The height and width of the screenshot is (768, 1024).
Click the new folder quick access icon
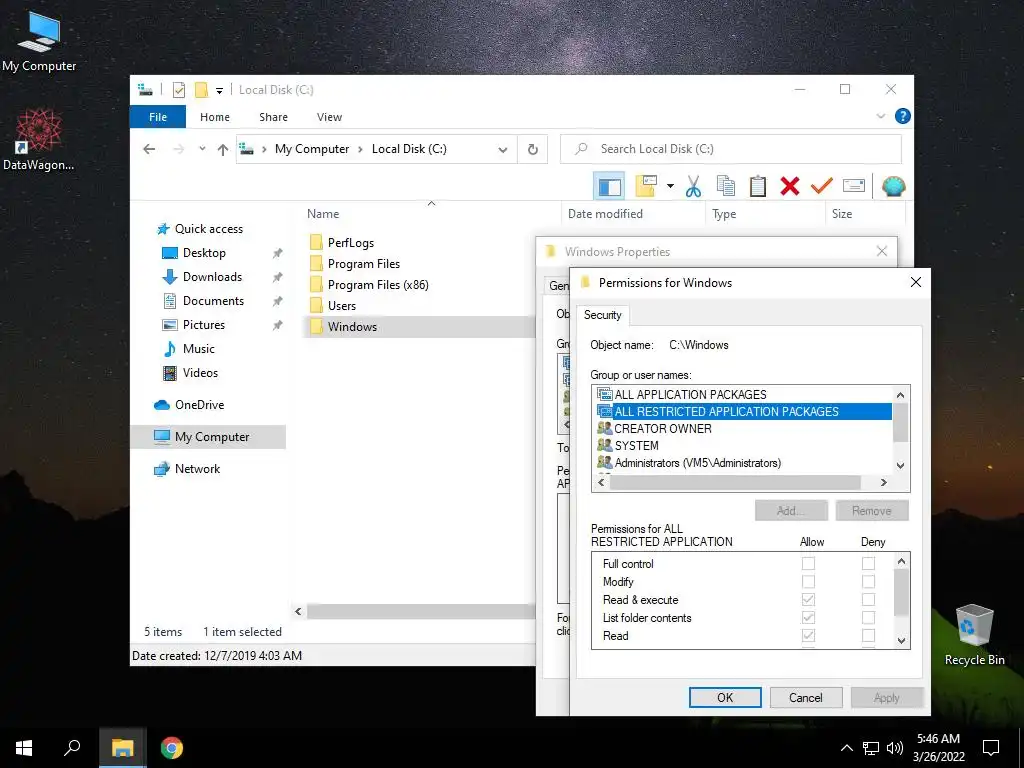tap(202, 90)
